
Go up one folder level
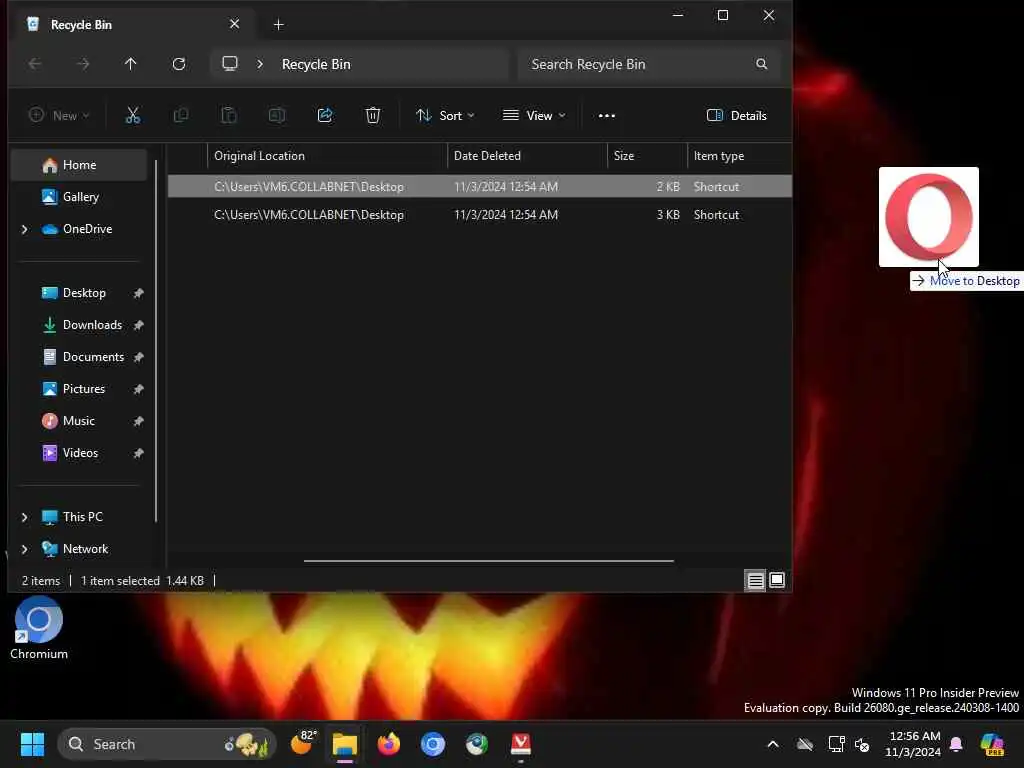pos(131,64)
